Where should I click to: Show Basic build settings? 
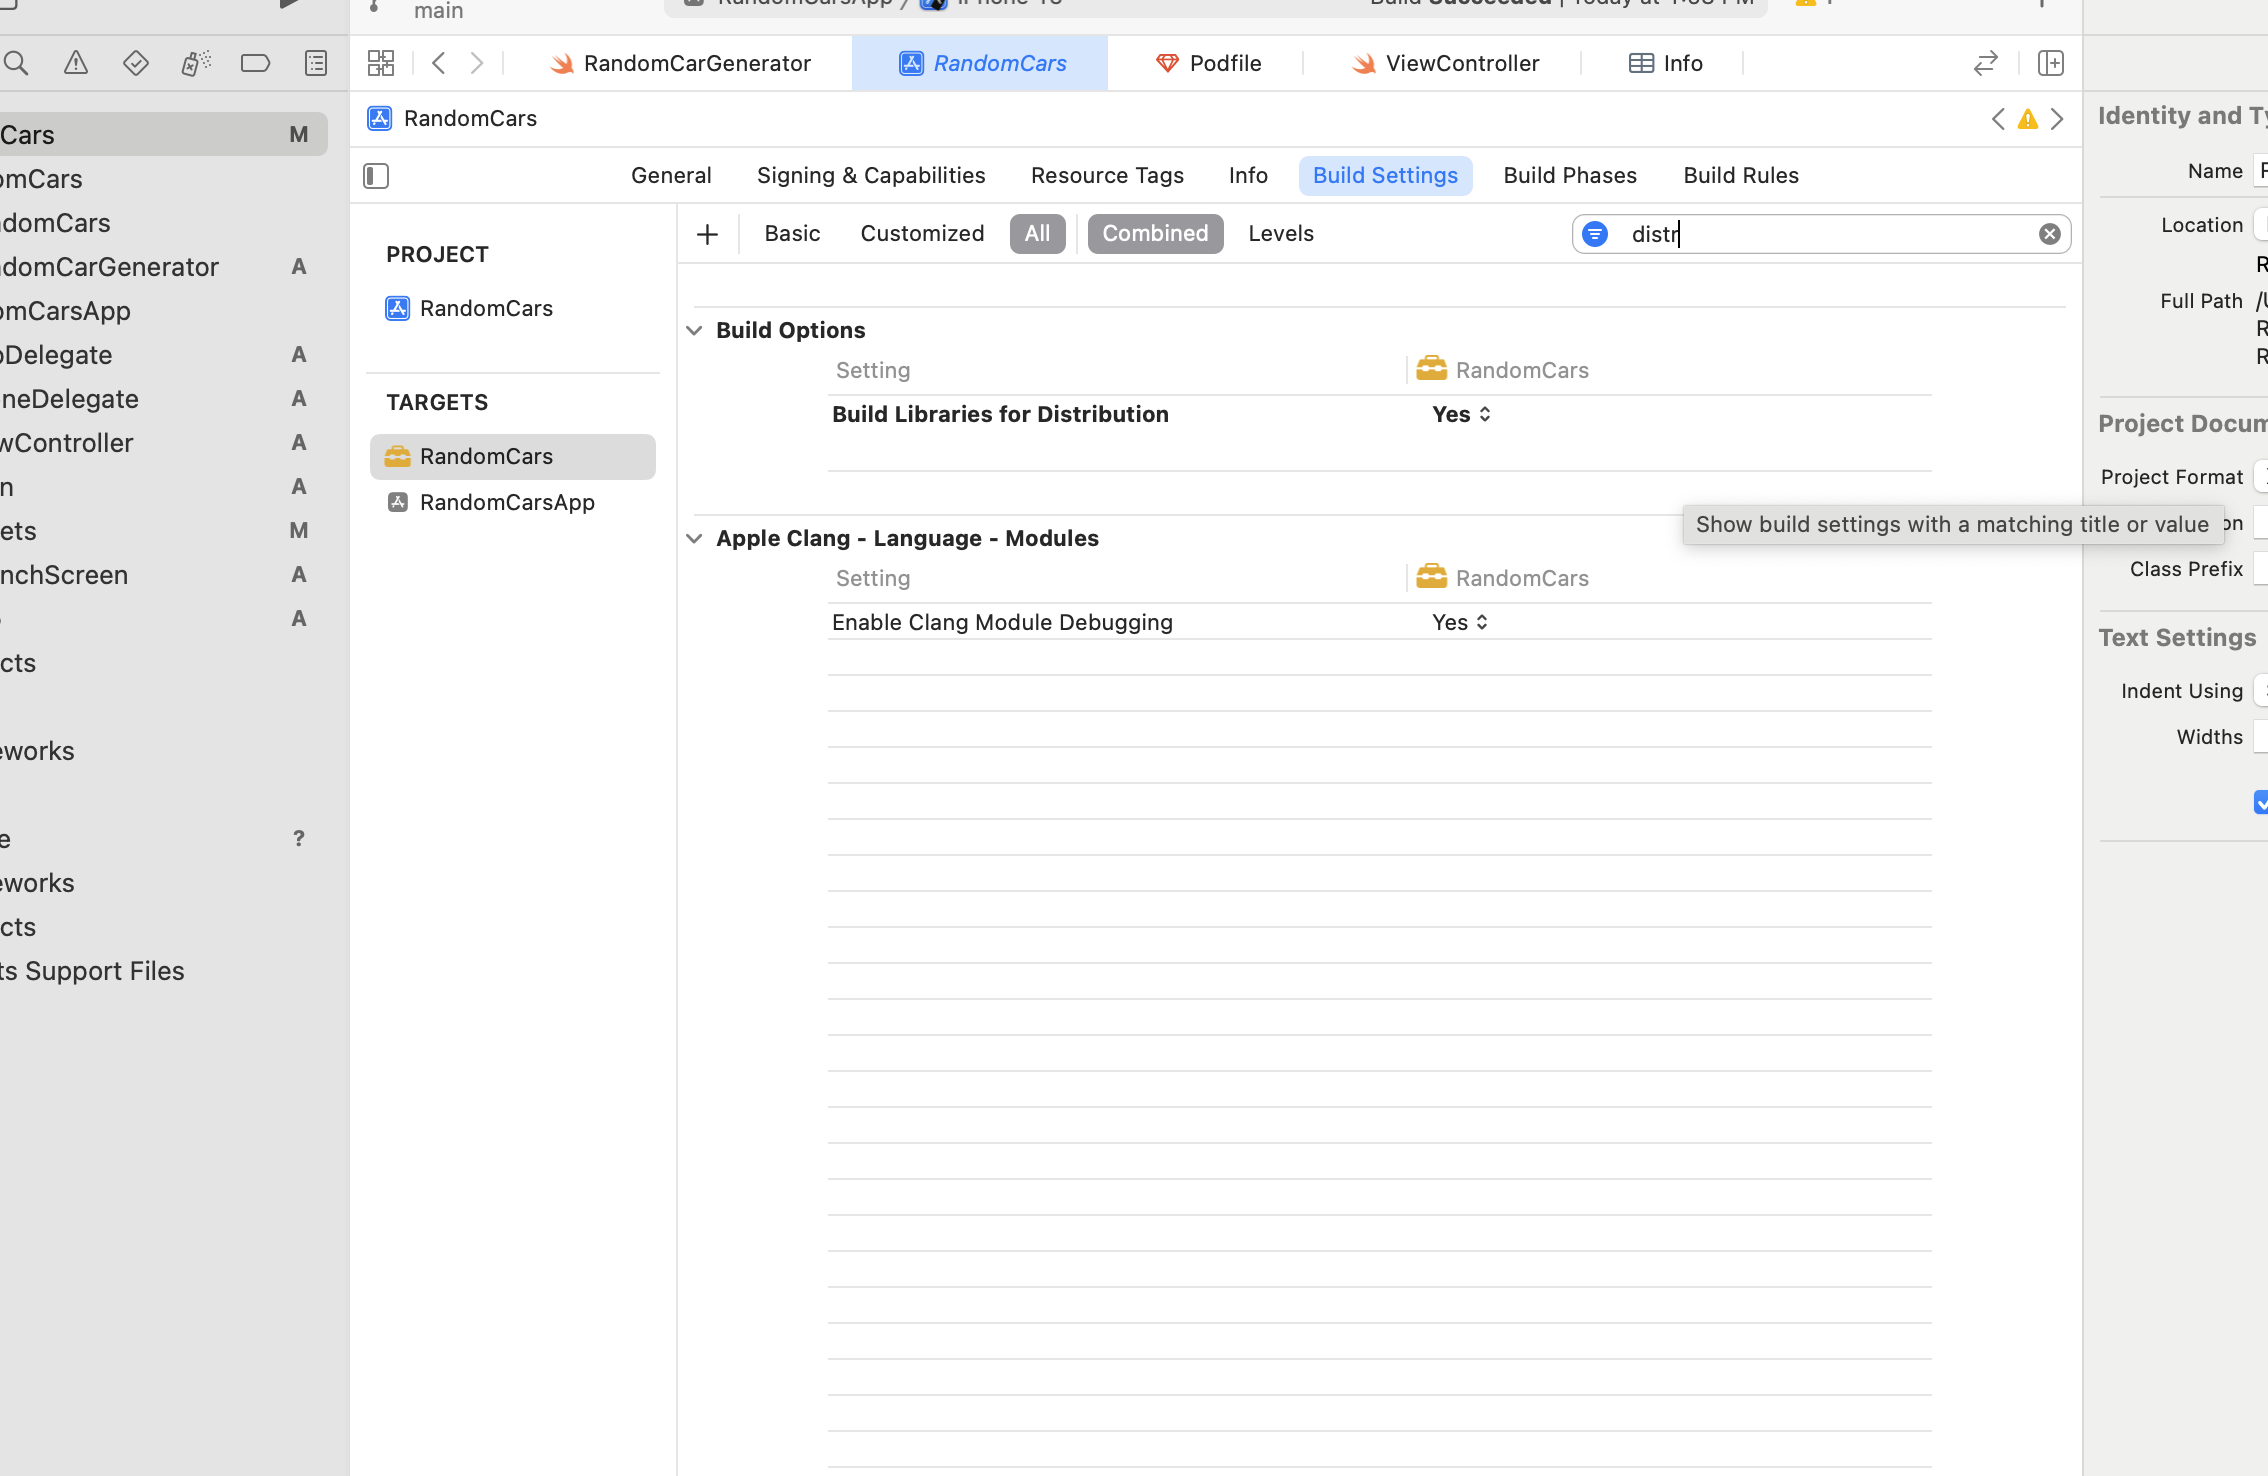[792, 234]
